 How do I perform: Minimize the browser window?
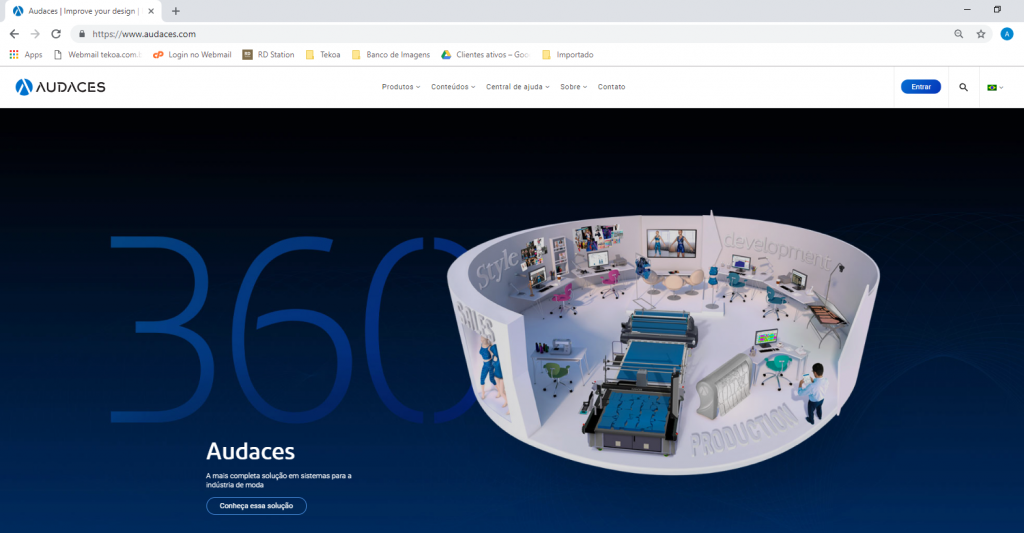click(967, 10)
